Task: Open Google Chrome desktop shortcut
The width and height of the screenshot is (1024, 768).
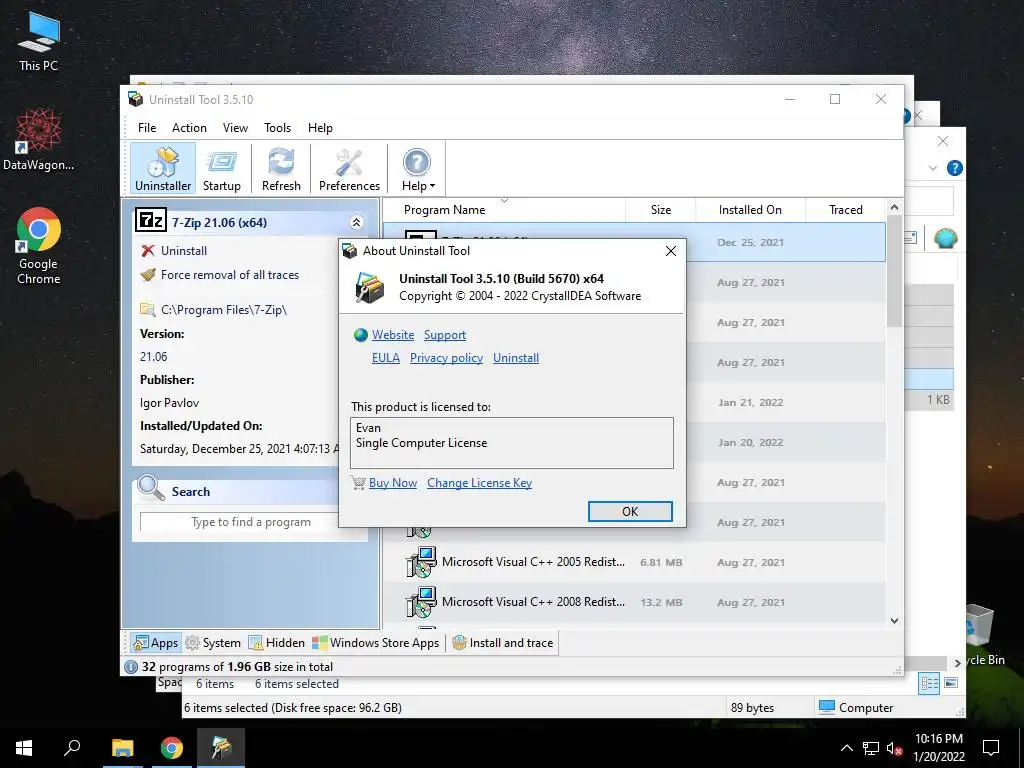Action: point(39,246)
